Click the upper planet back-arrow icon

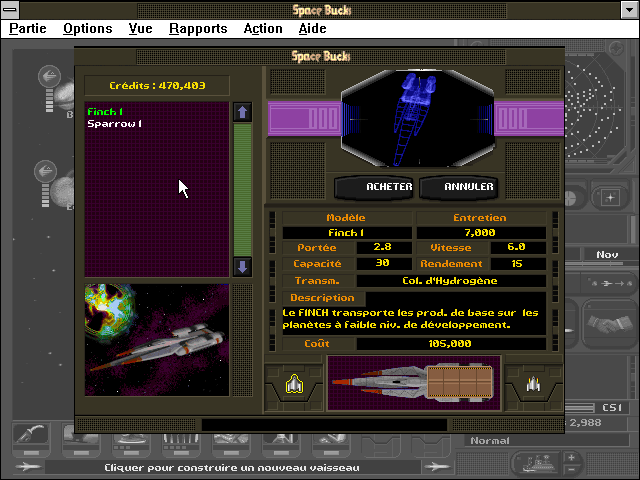coord(49,76)
